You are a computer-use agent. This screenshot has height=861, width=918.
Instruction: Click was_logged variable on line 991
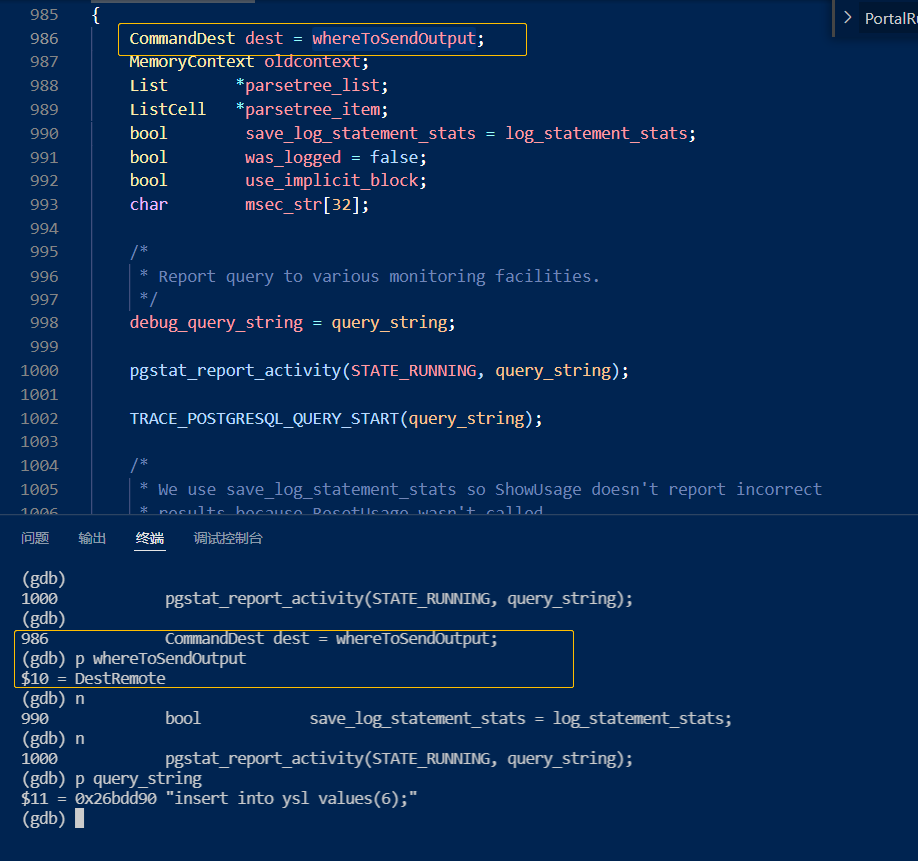pyautogui.click(x=293, y=157)
